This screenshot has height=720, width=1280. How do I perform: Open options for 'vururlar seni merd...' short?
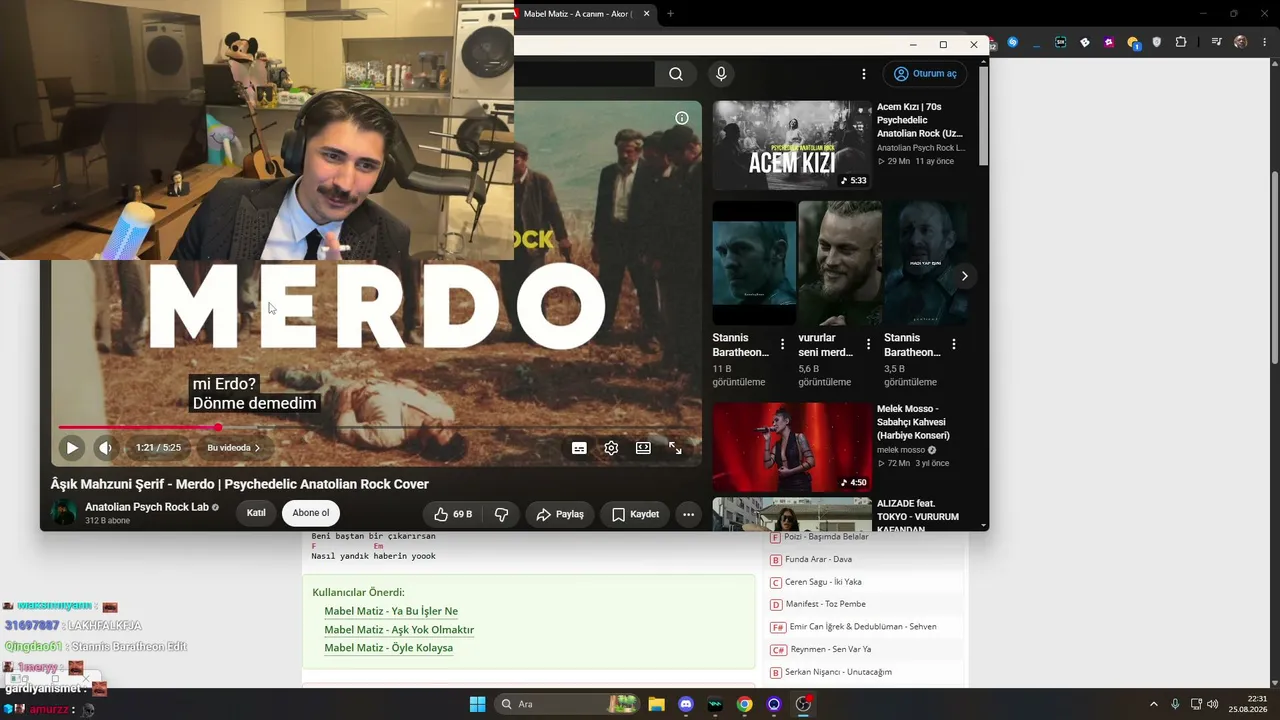(868, 344)
